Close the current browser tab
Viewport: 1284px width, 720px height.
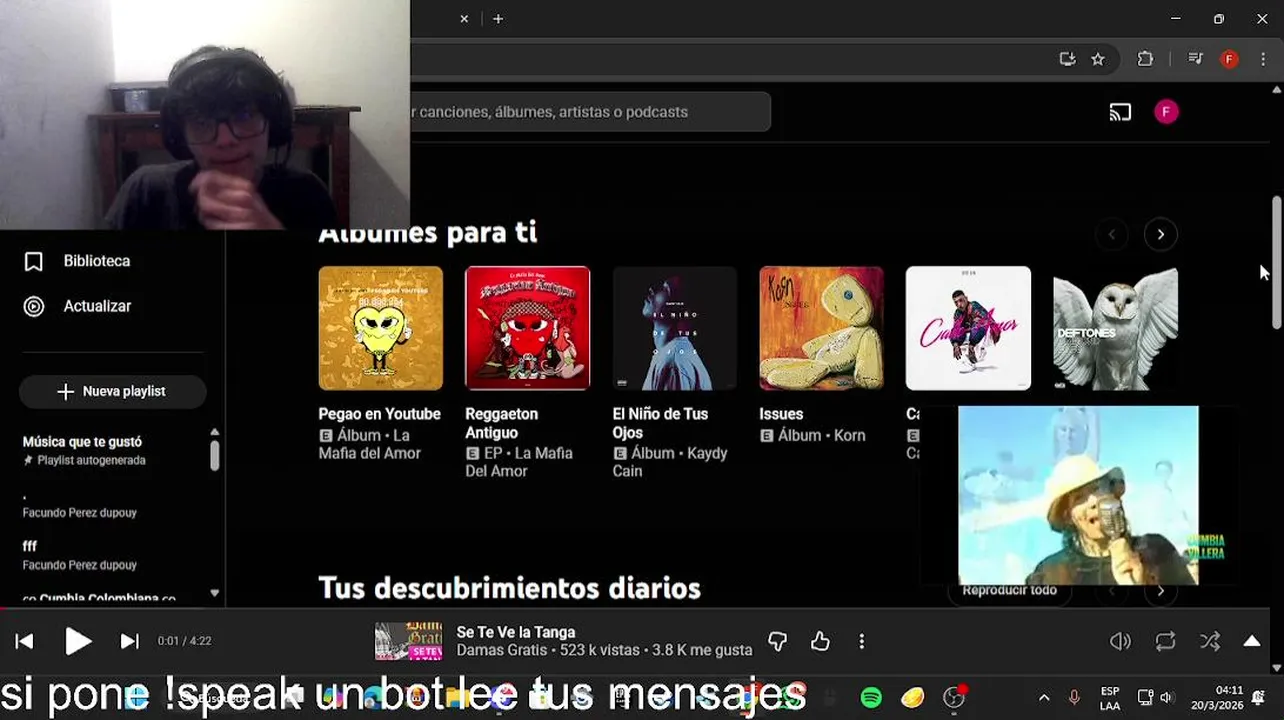point(464,19)
